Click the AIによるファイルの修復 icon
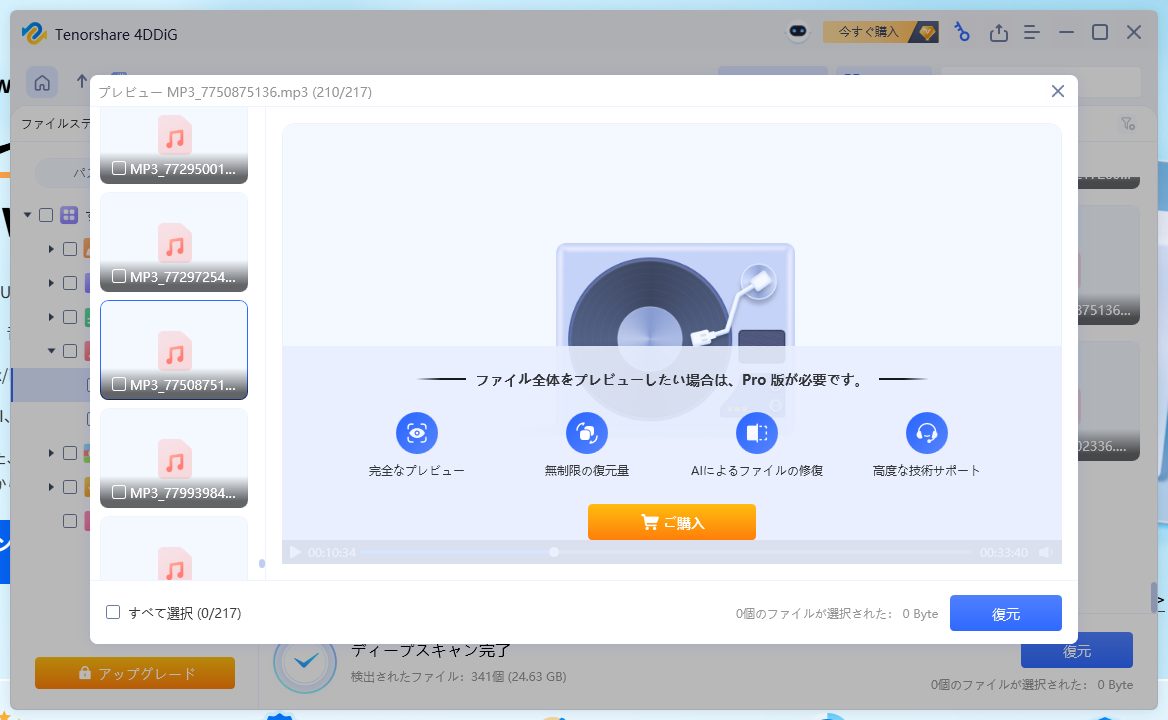 coord(757,433)
